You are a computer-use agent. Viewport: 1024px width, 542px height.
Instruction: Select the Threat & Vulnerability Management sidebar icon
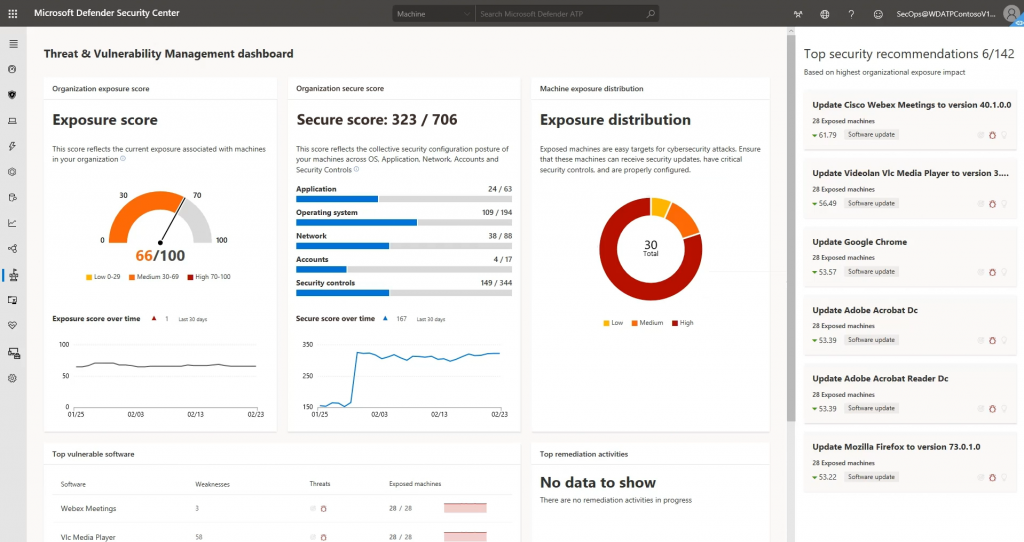click(13, 275)
